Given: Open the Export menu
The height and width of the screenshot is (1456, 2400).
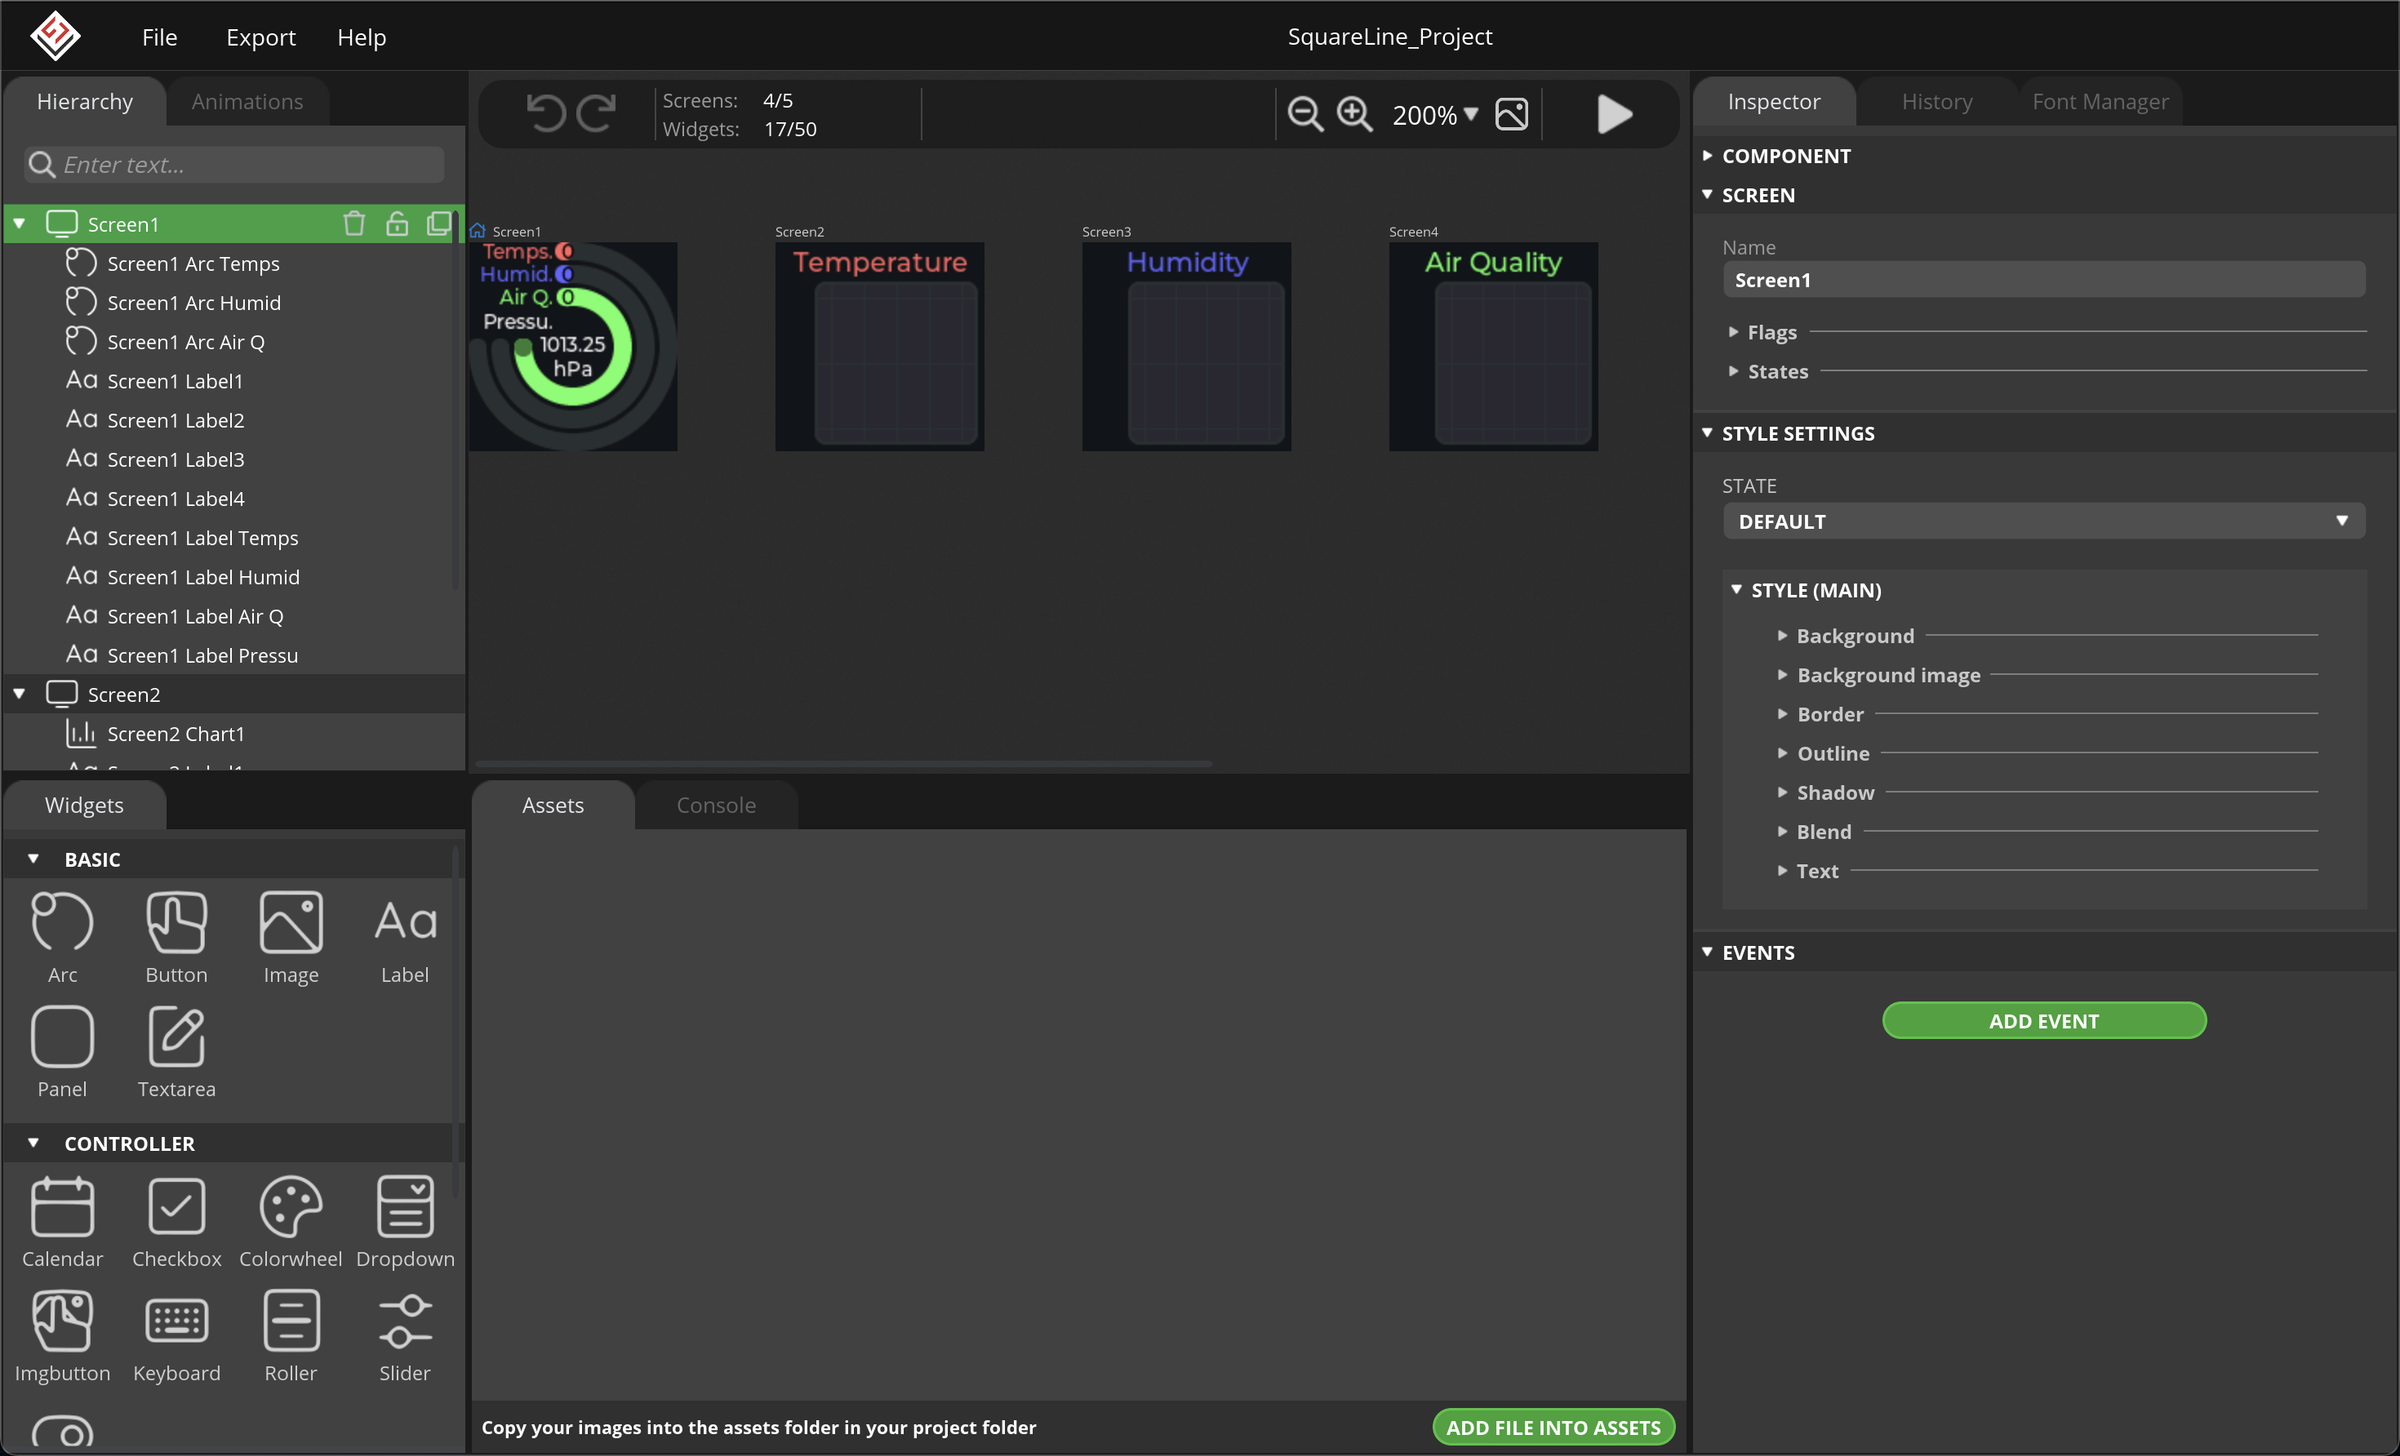Looking at the screenshot, I should 261,37.
